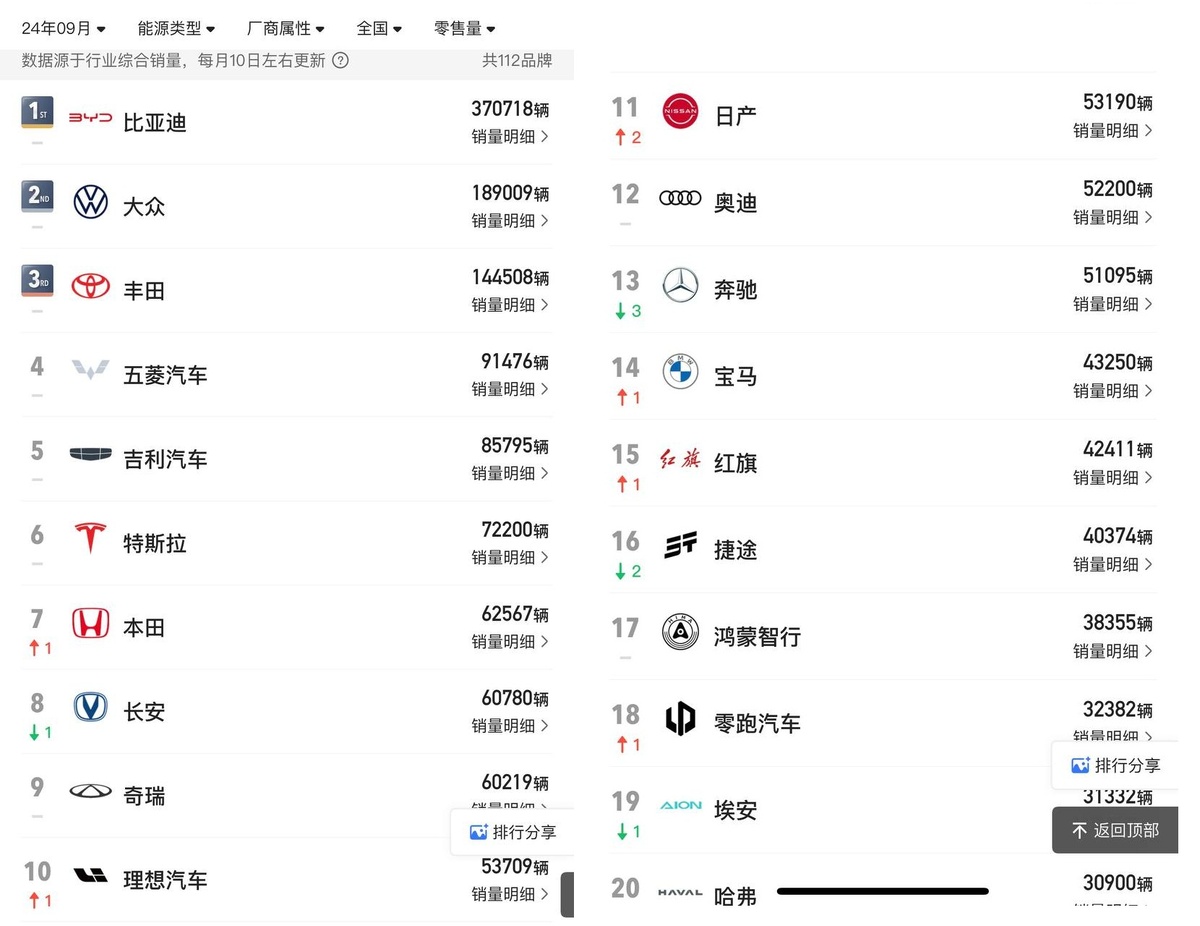
Task: Click the data source help question icon
Action: [x=340, y=60]
